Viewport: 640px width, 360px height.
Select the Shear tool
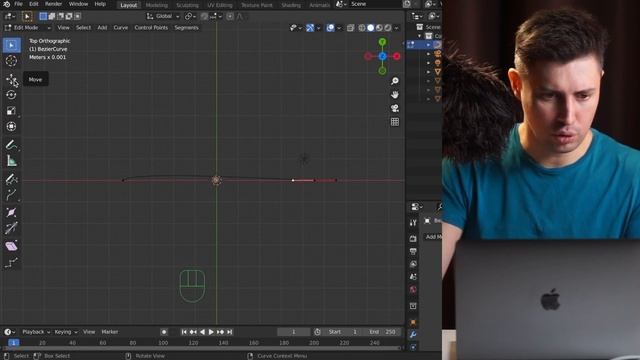(11, 246)
